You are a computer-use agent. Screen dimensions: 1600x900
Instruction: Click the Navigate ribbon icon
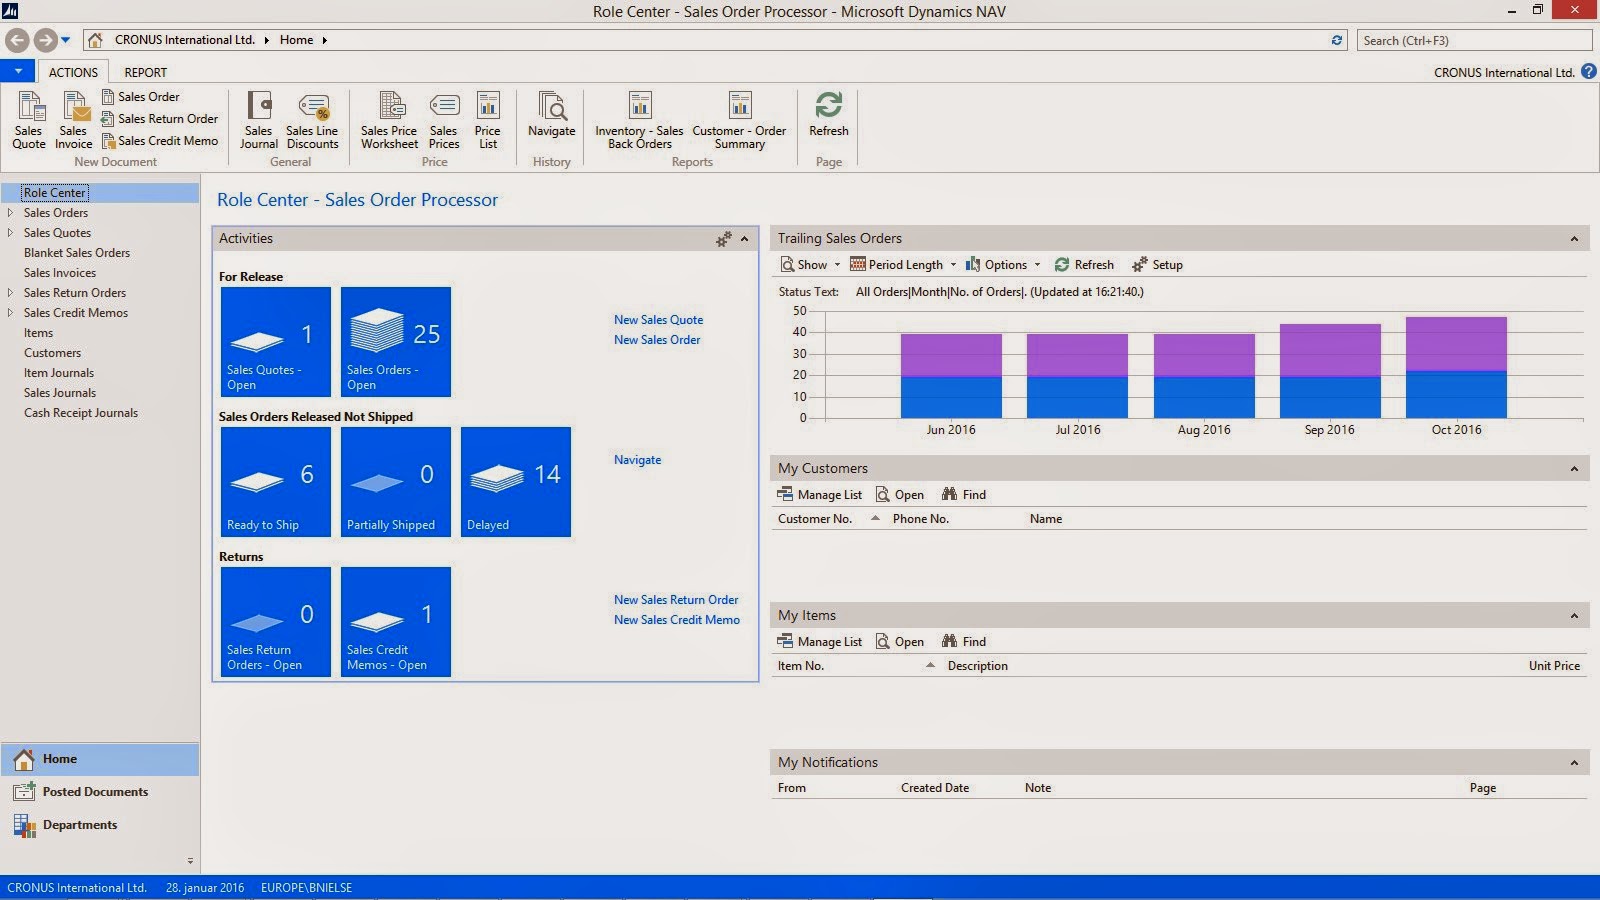[x=552, y=114]
